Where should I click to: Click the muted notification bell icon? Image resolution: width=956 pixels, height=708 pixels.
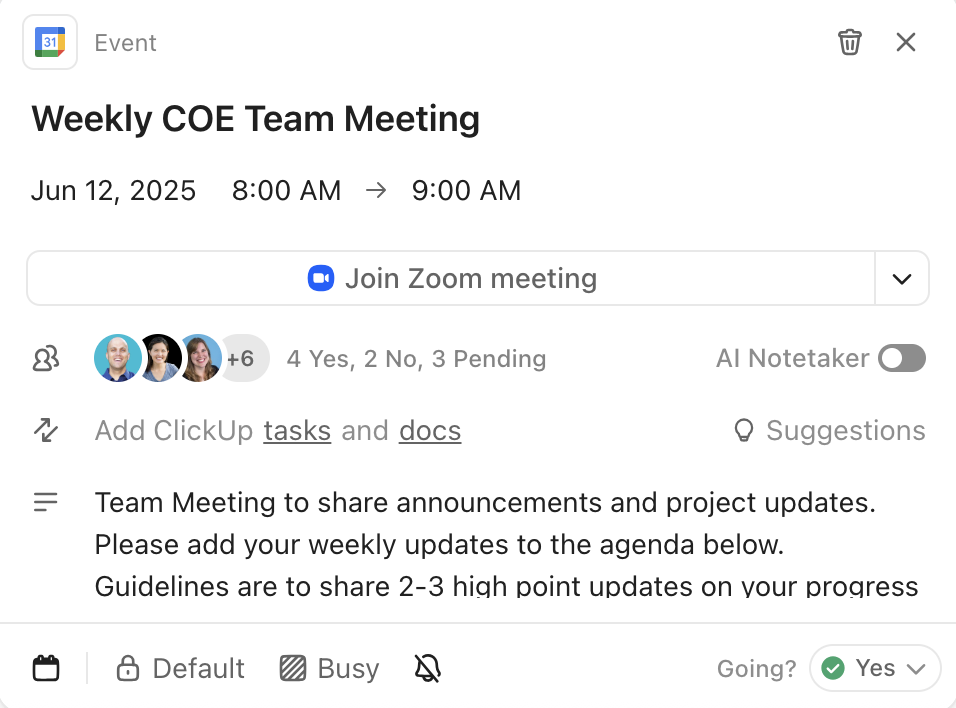(x=427, y=667)
